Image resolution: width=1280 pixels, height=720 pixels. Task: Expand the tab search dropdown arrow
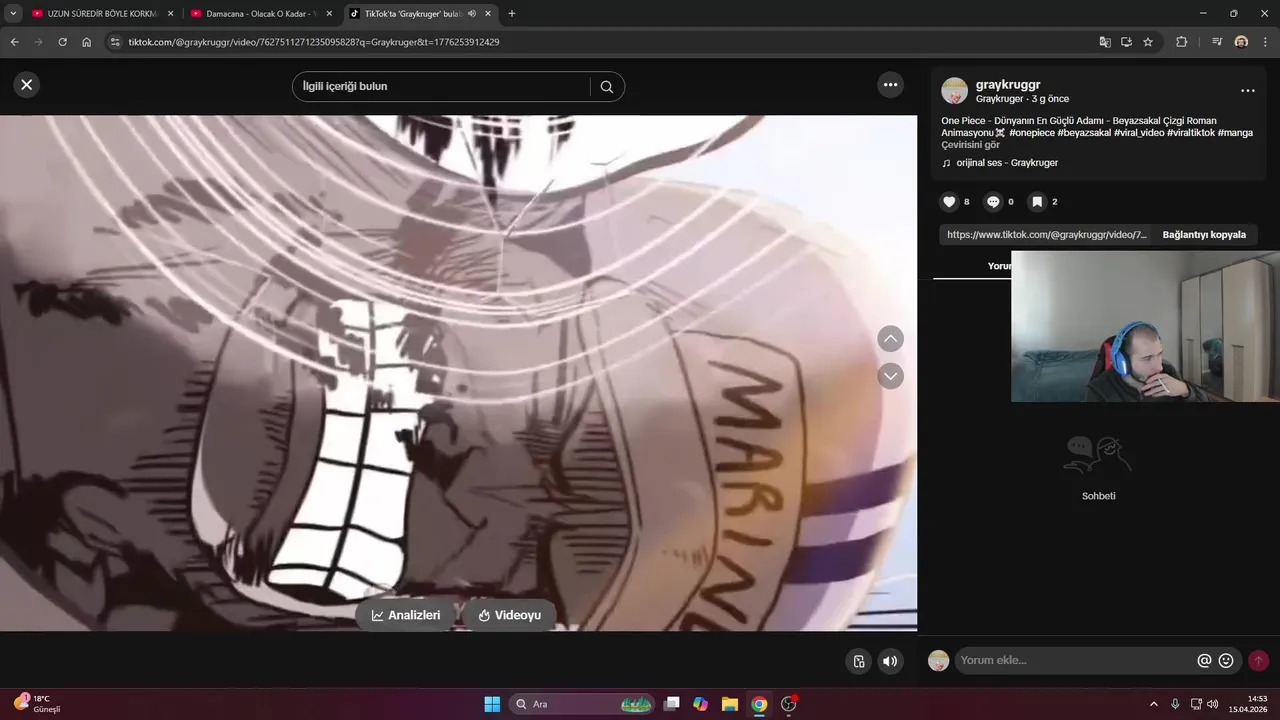coord(13,14)
